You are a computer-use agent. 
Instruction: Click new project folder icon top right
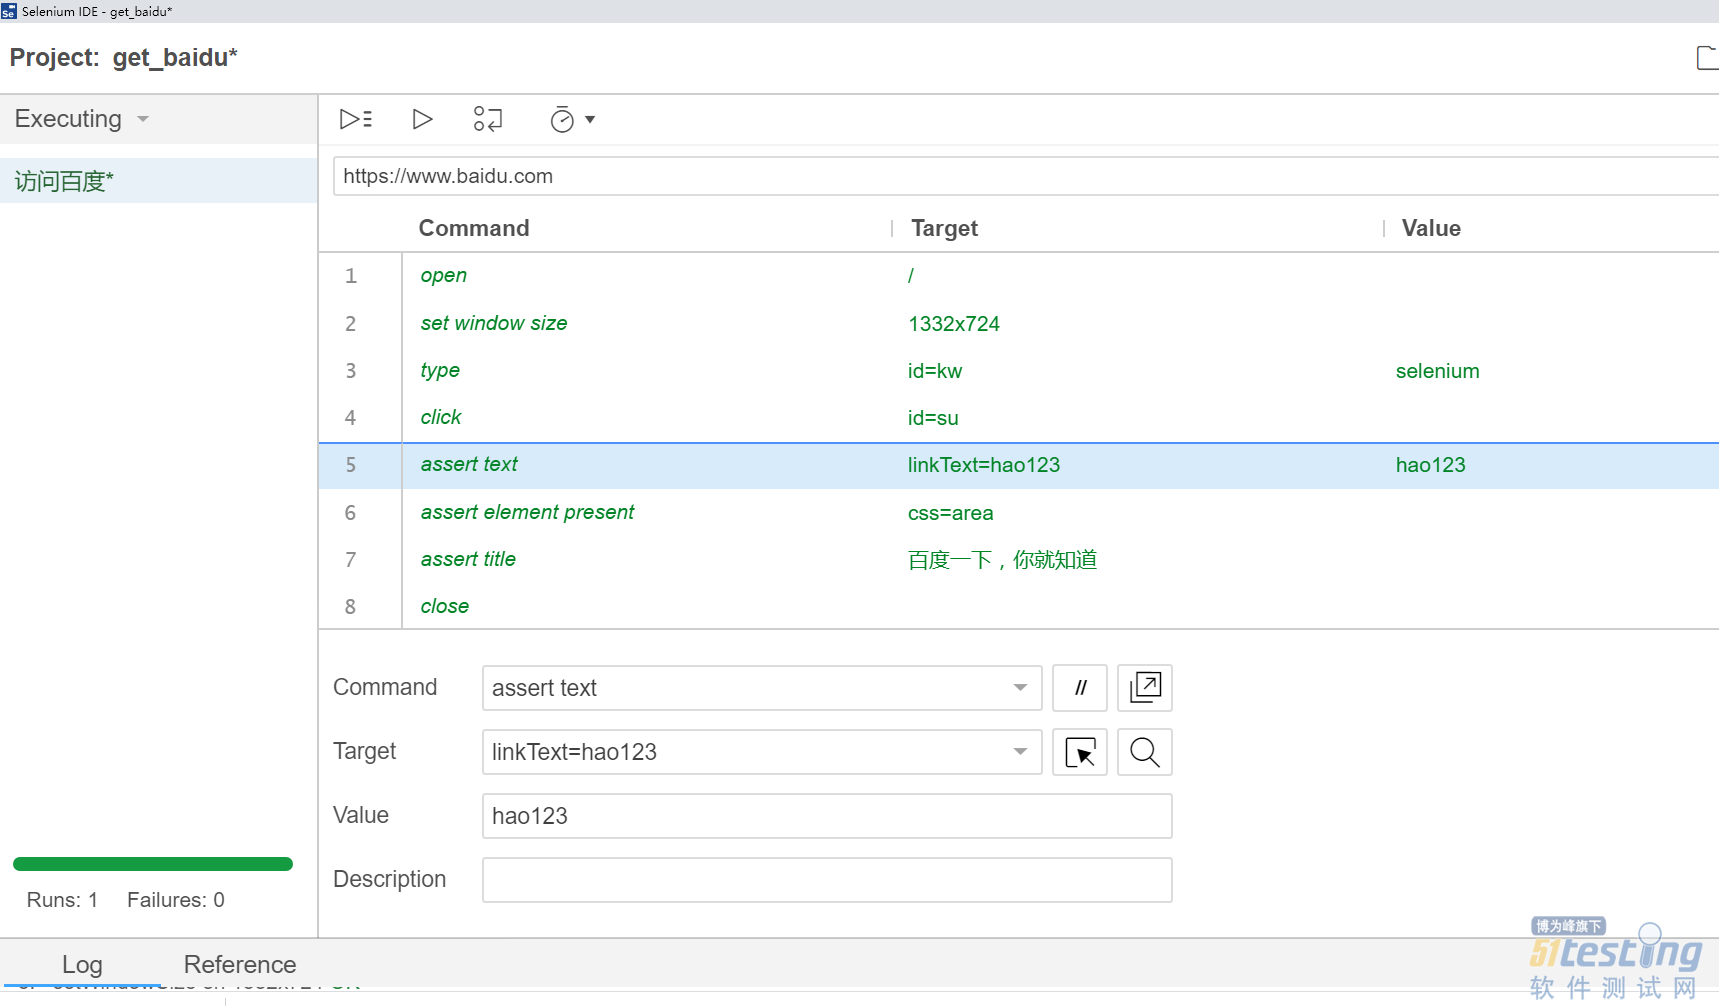[1707, 58]
